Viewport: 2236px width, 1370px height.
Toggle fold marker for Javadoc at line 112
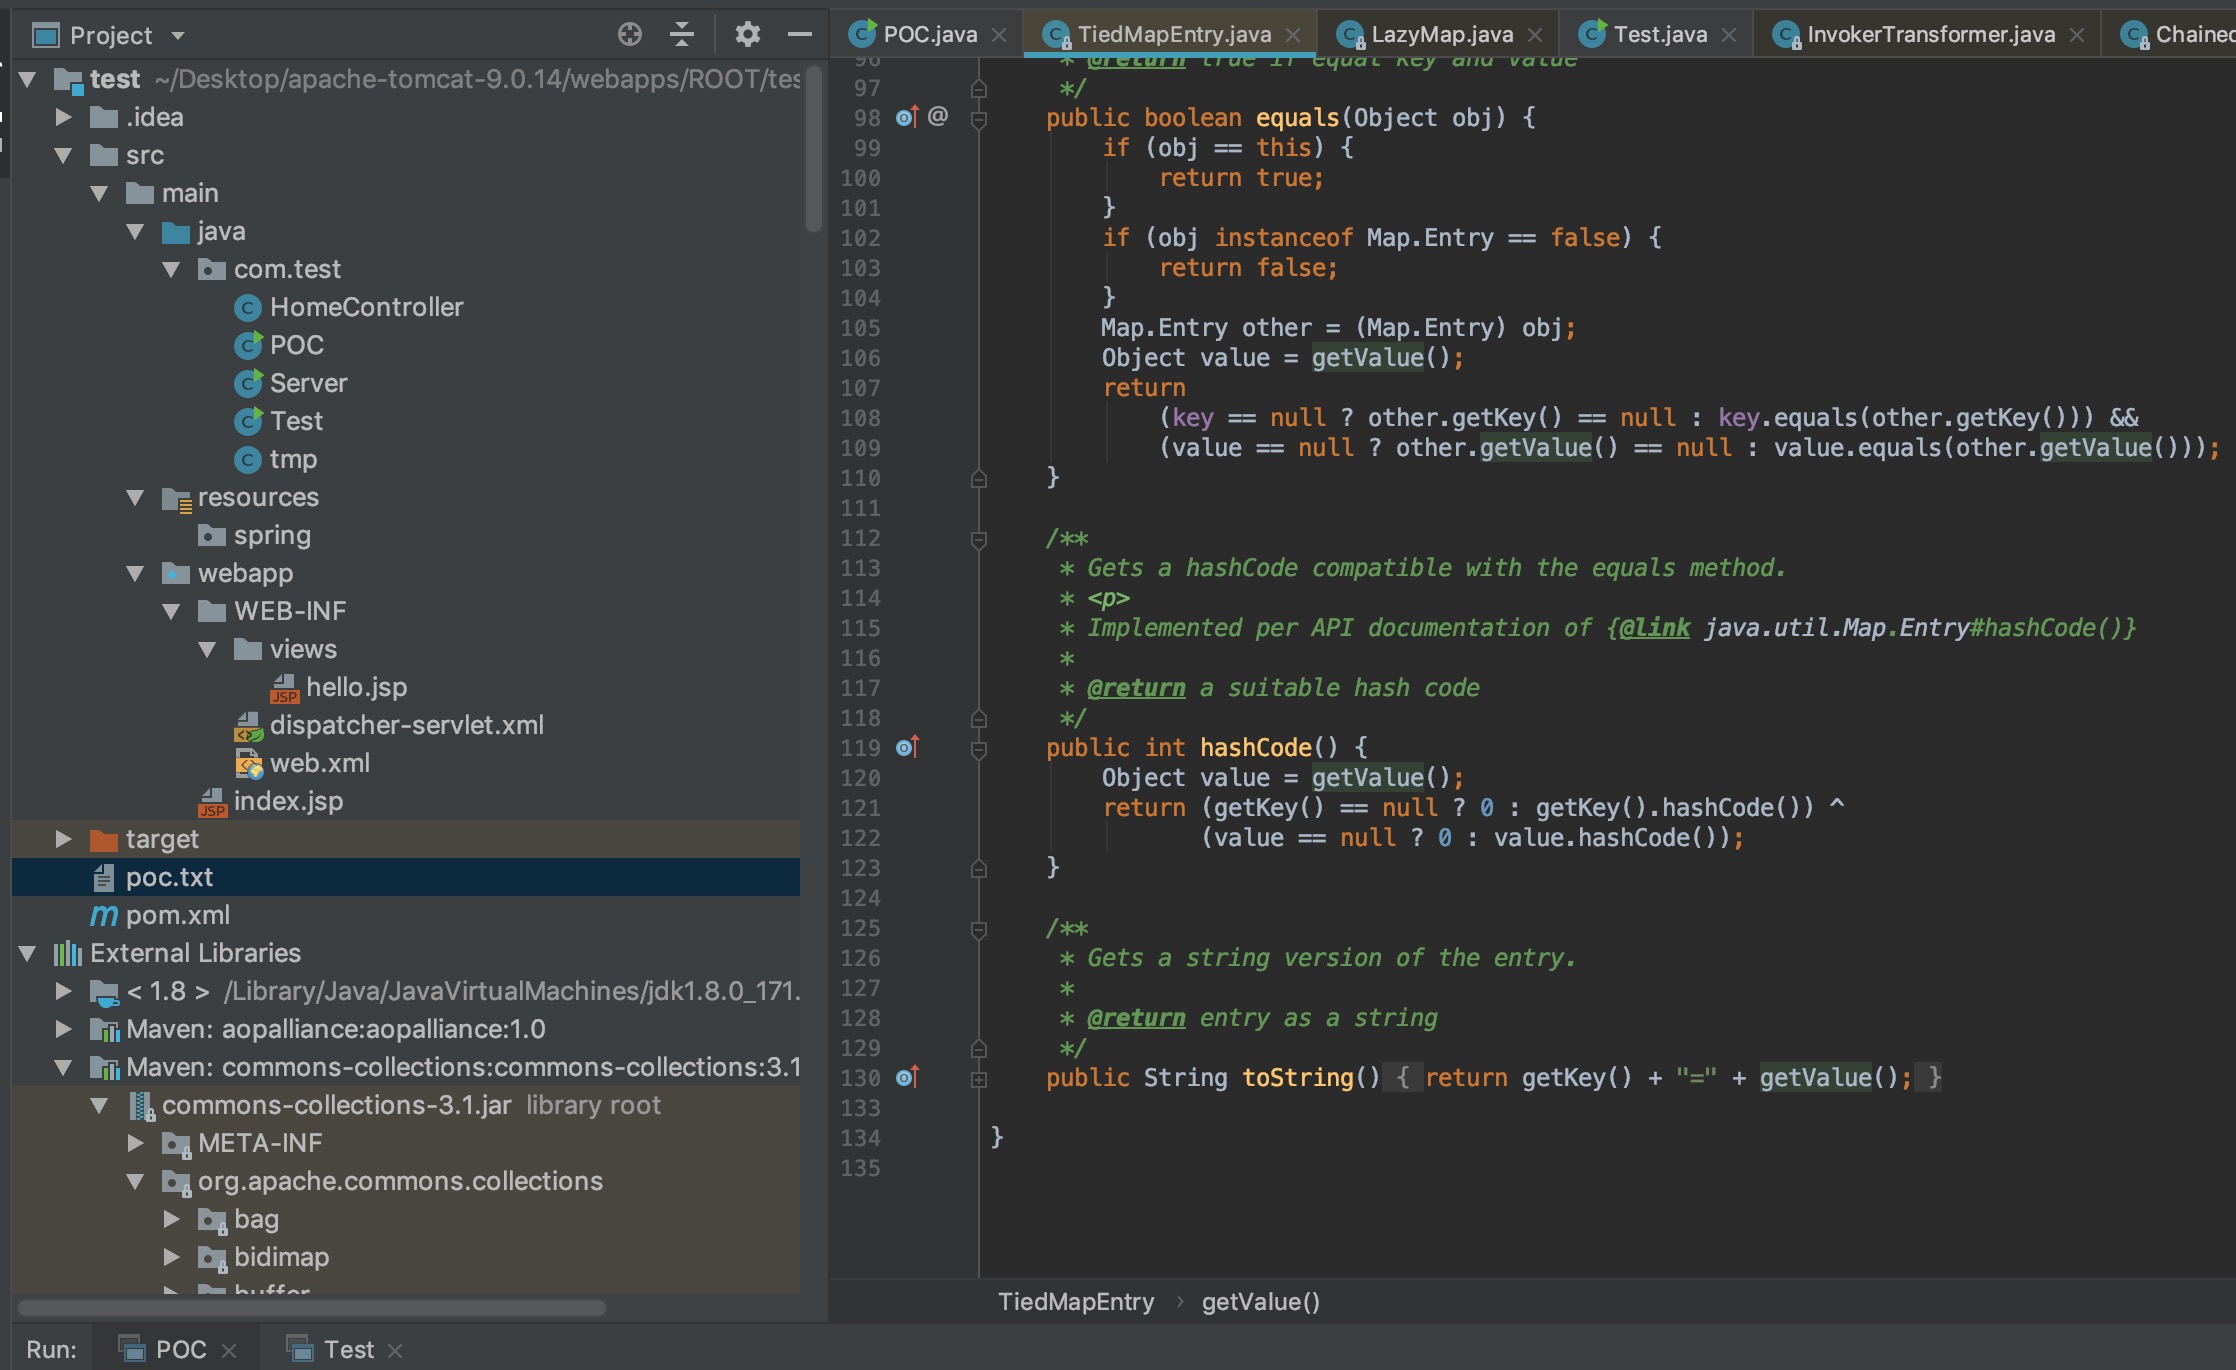[x=979, y=539]
